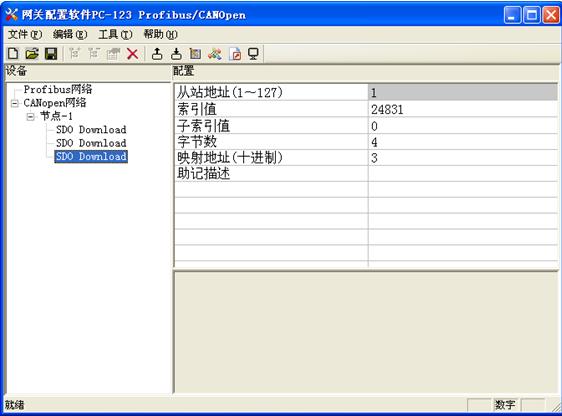Collapse the 节点-1 tree branch
The image size is (562, 416).
31,117
